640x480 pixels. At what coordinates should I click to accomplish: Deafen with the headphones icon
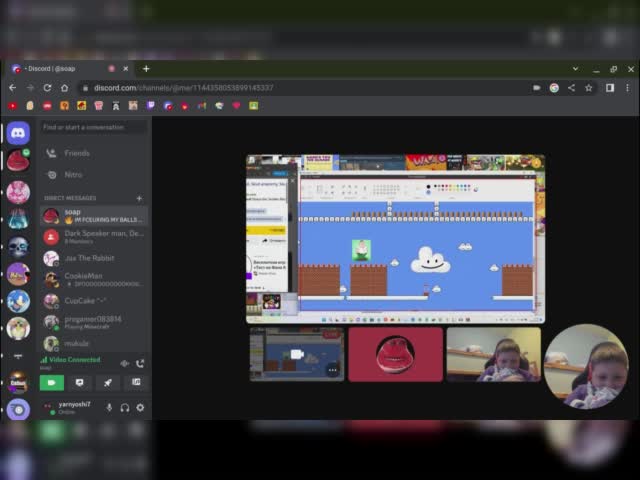(125, 407)
